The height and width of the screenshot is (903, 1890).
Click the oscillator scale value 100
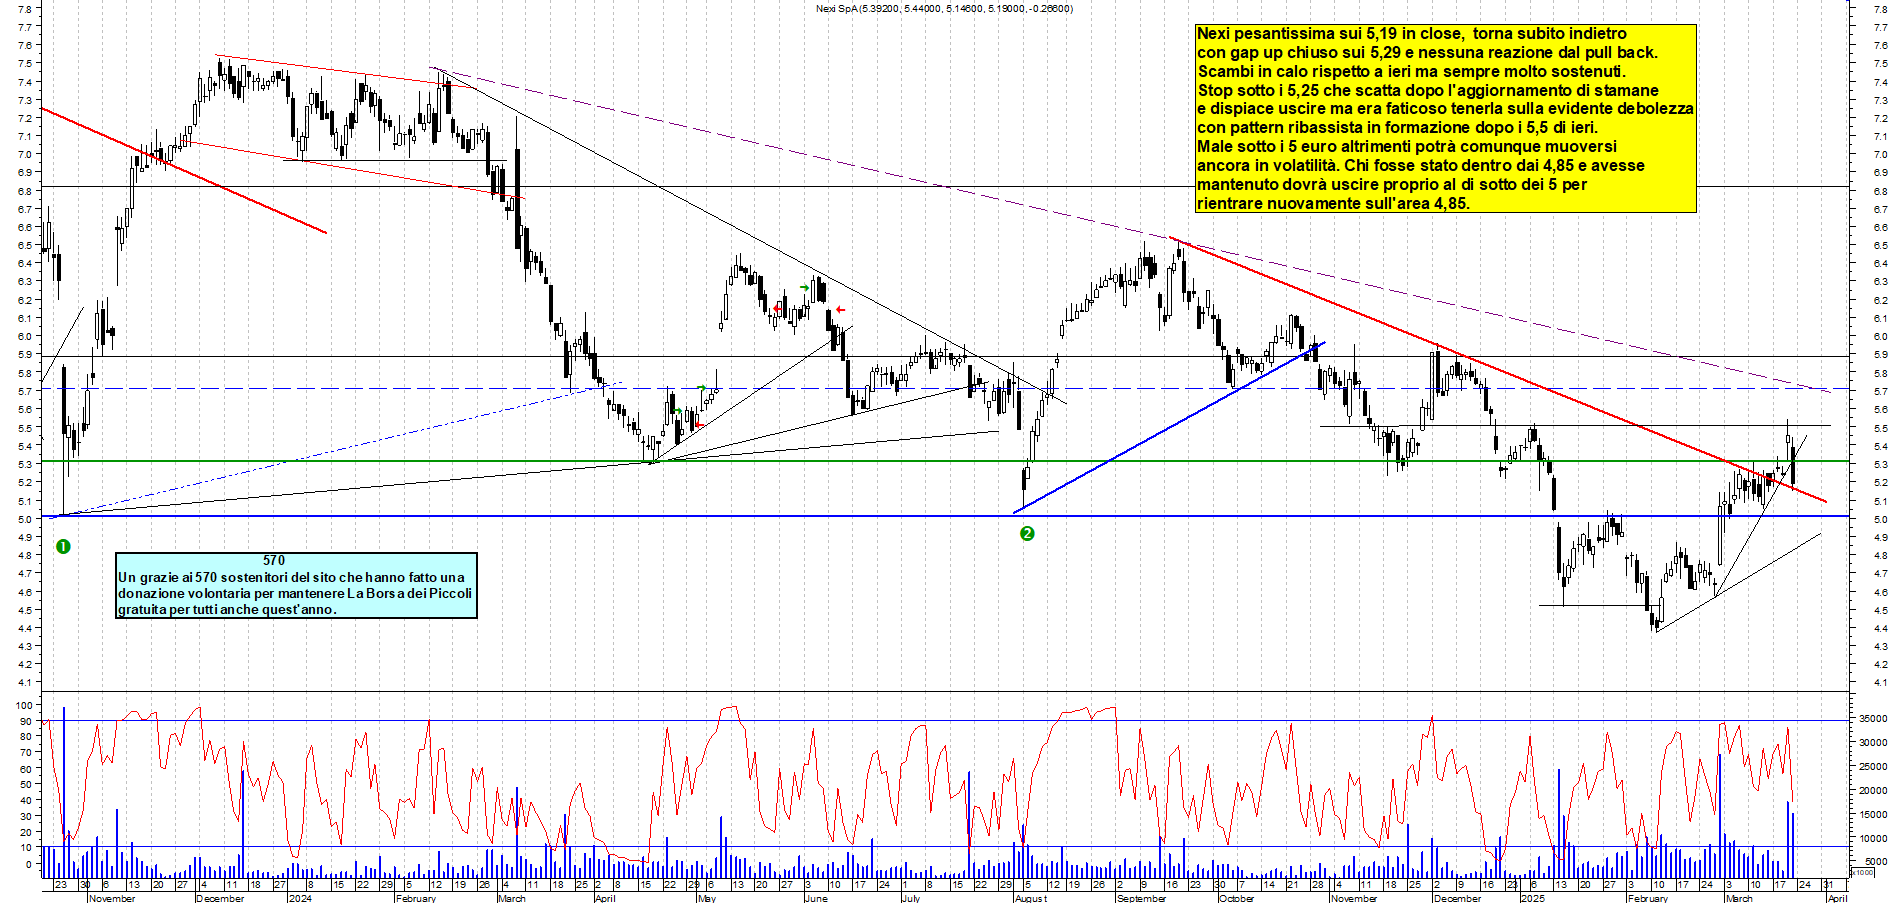[24, 705]
